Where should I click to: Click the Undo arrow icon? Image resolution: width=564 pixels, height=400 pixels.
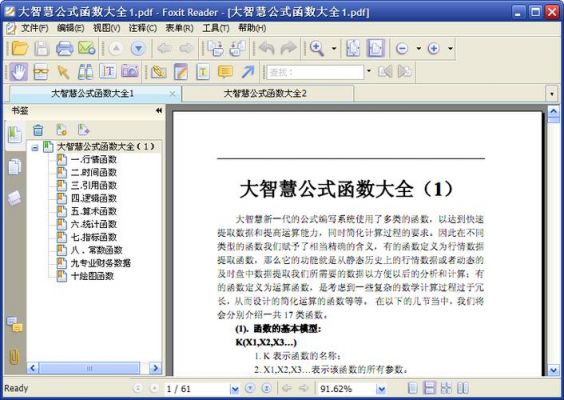(267, 48)
